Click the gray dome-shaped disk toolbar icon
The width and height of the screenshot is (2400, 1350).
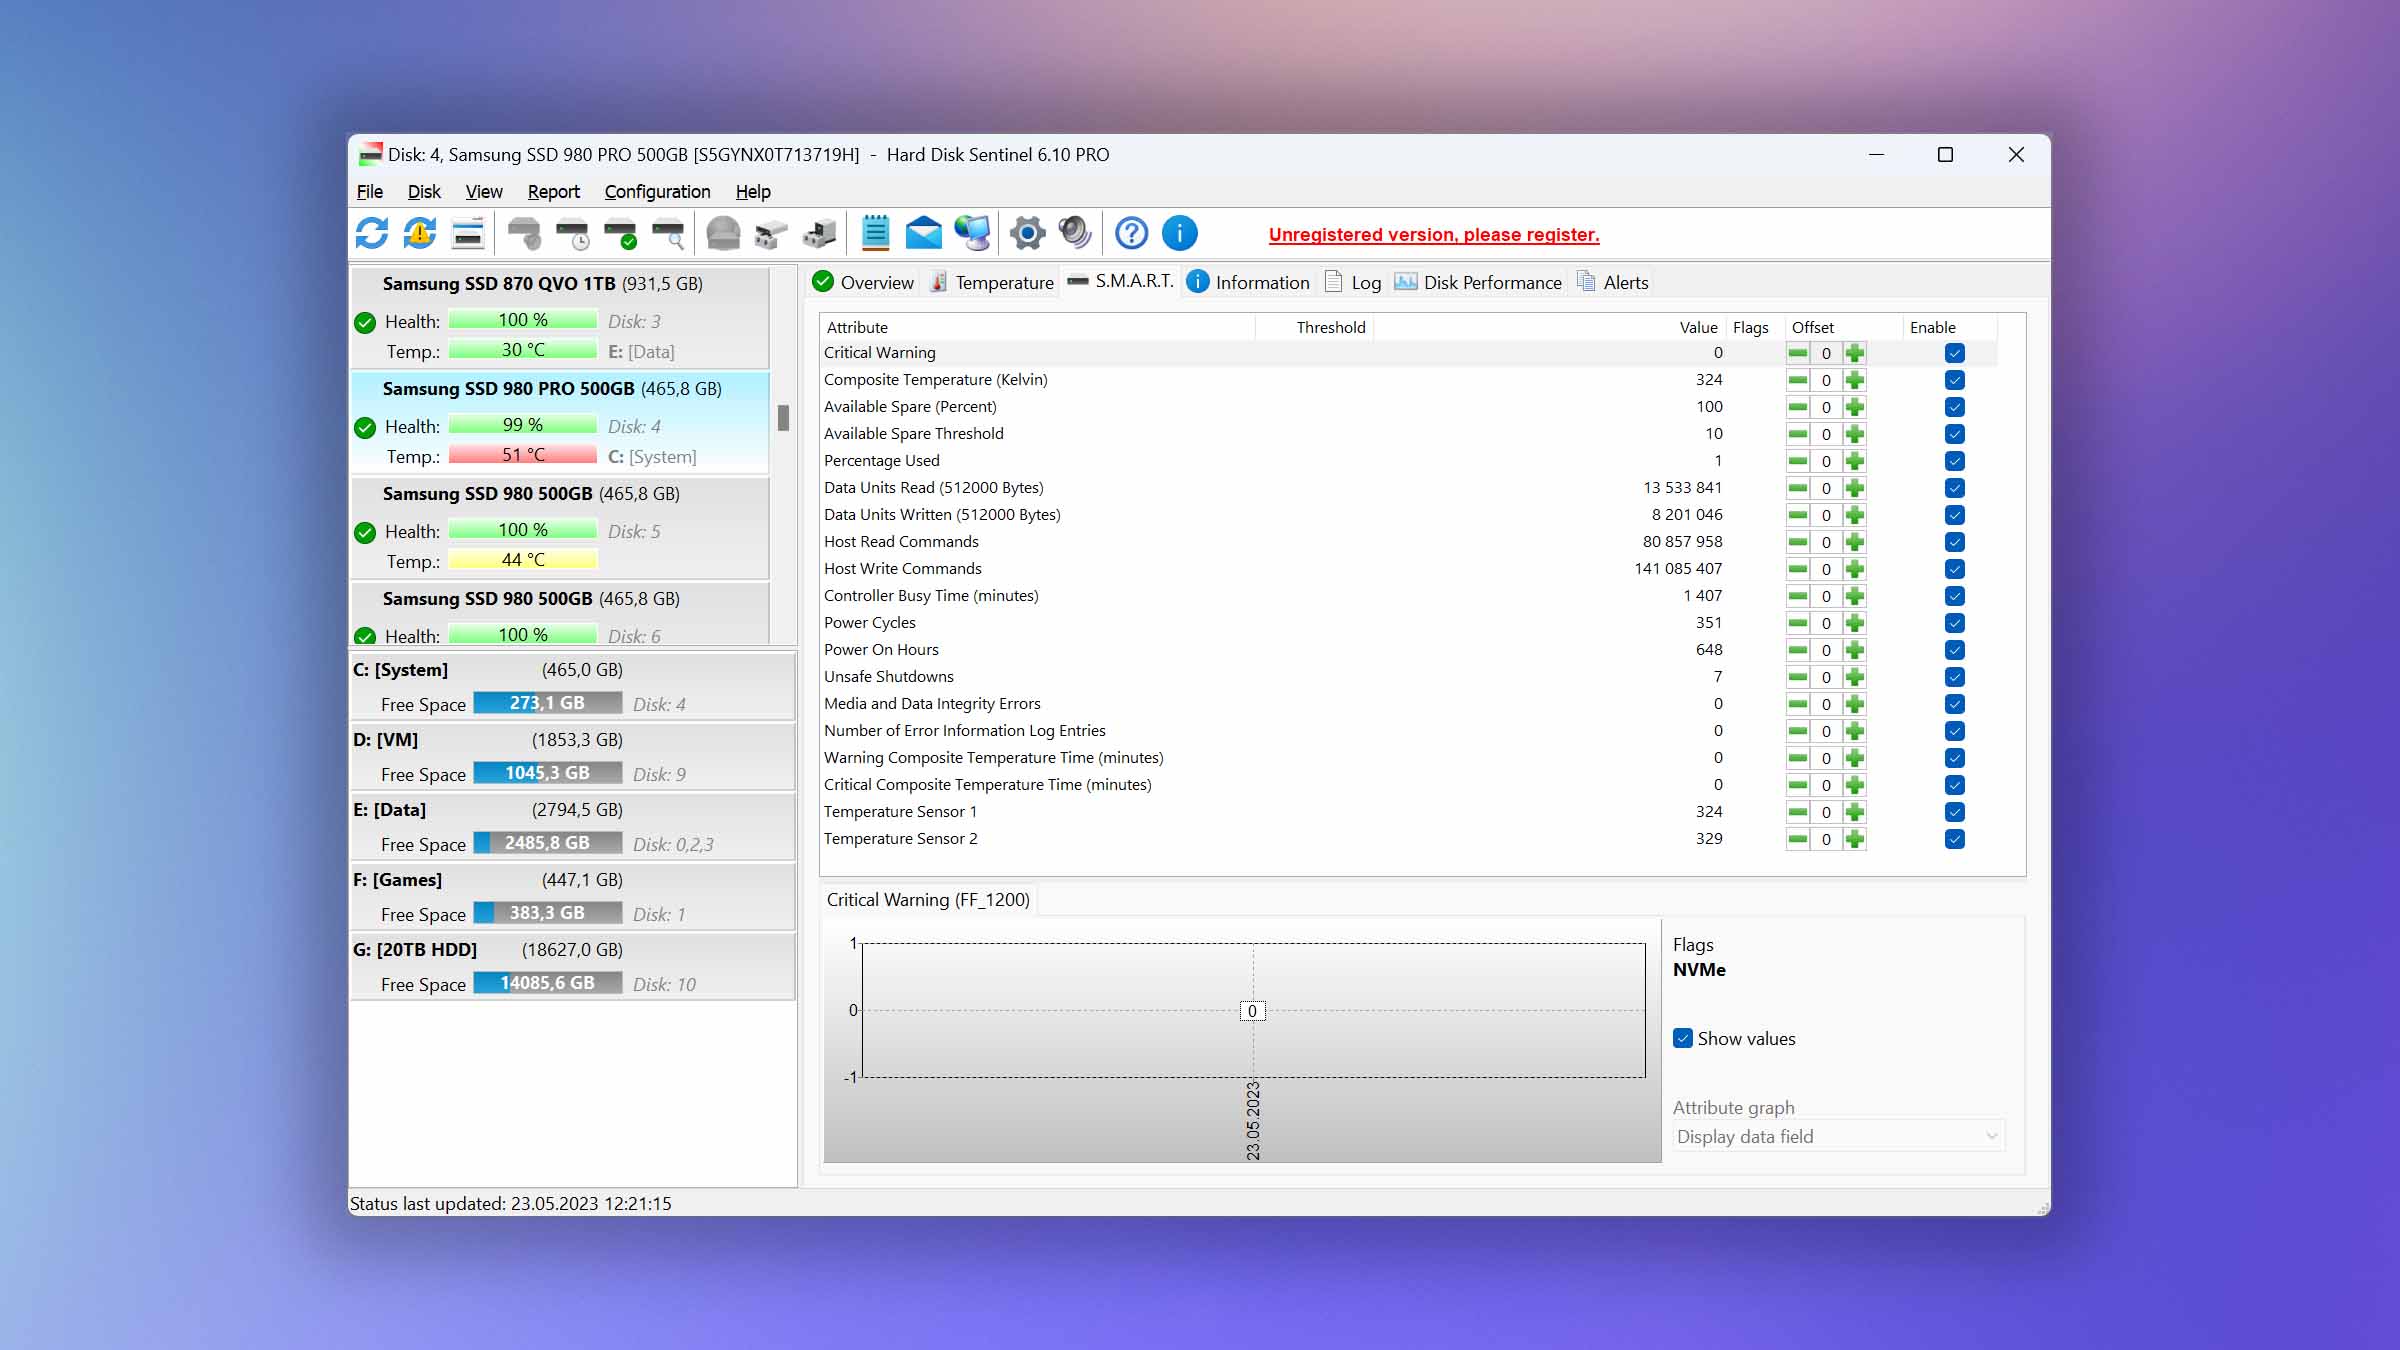pyautogui.click(x=723, y=233)
